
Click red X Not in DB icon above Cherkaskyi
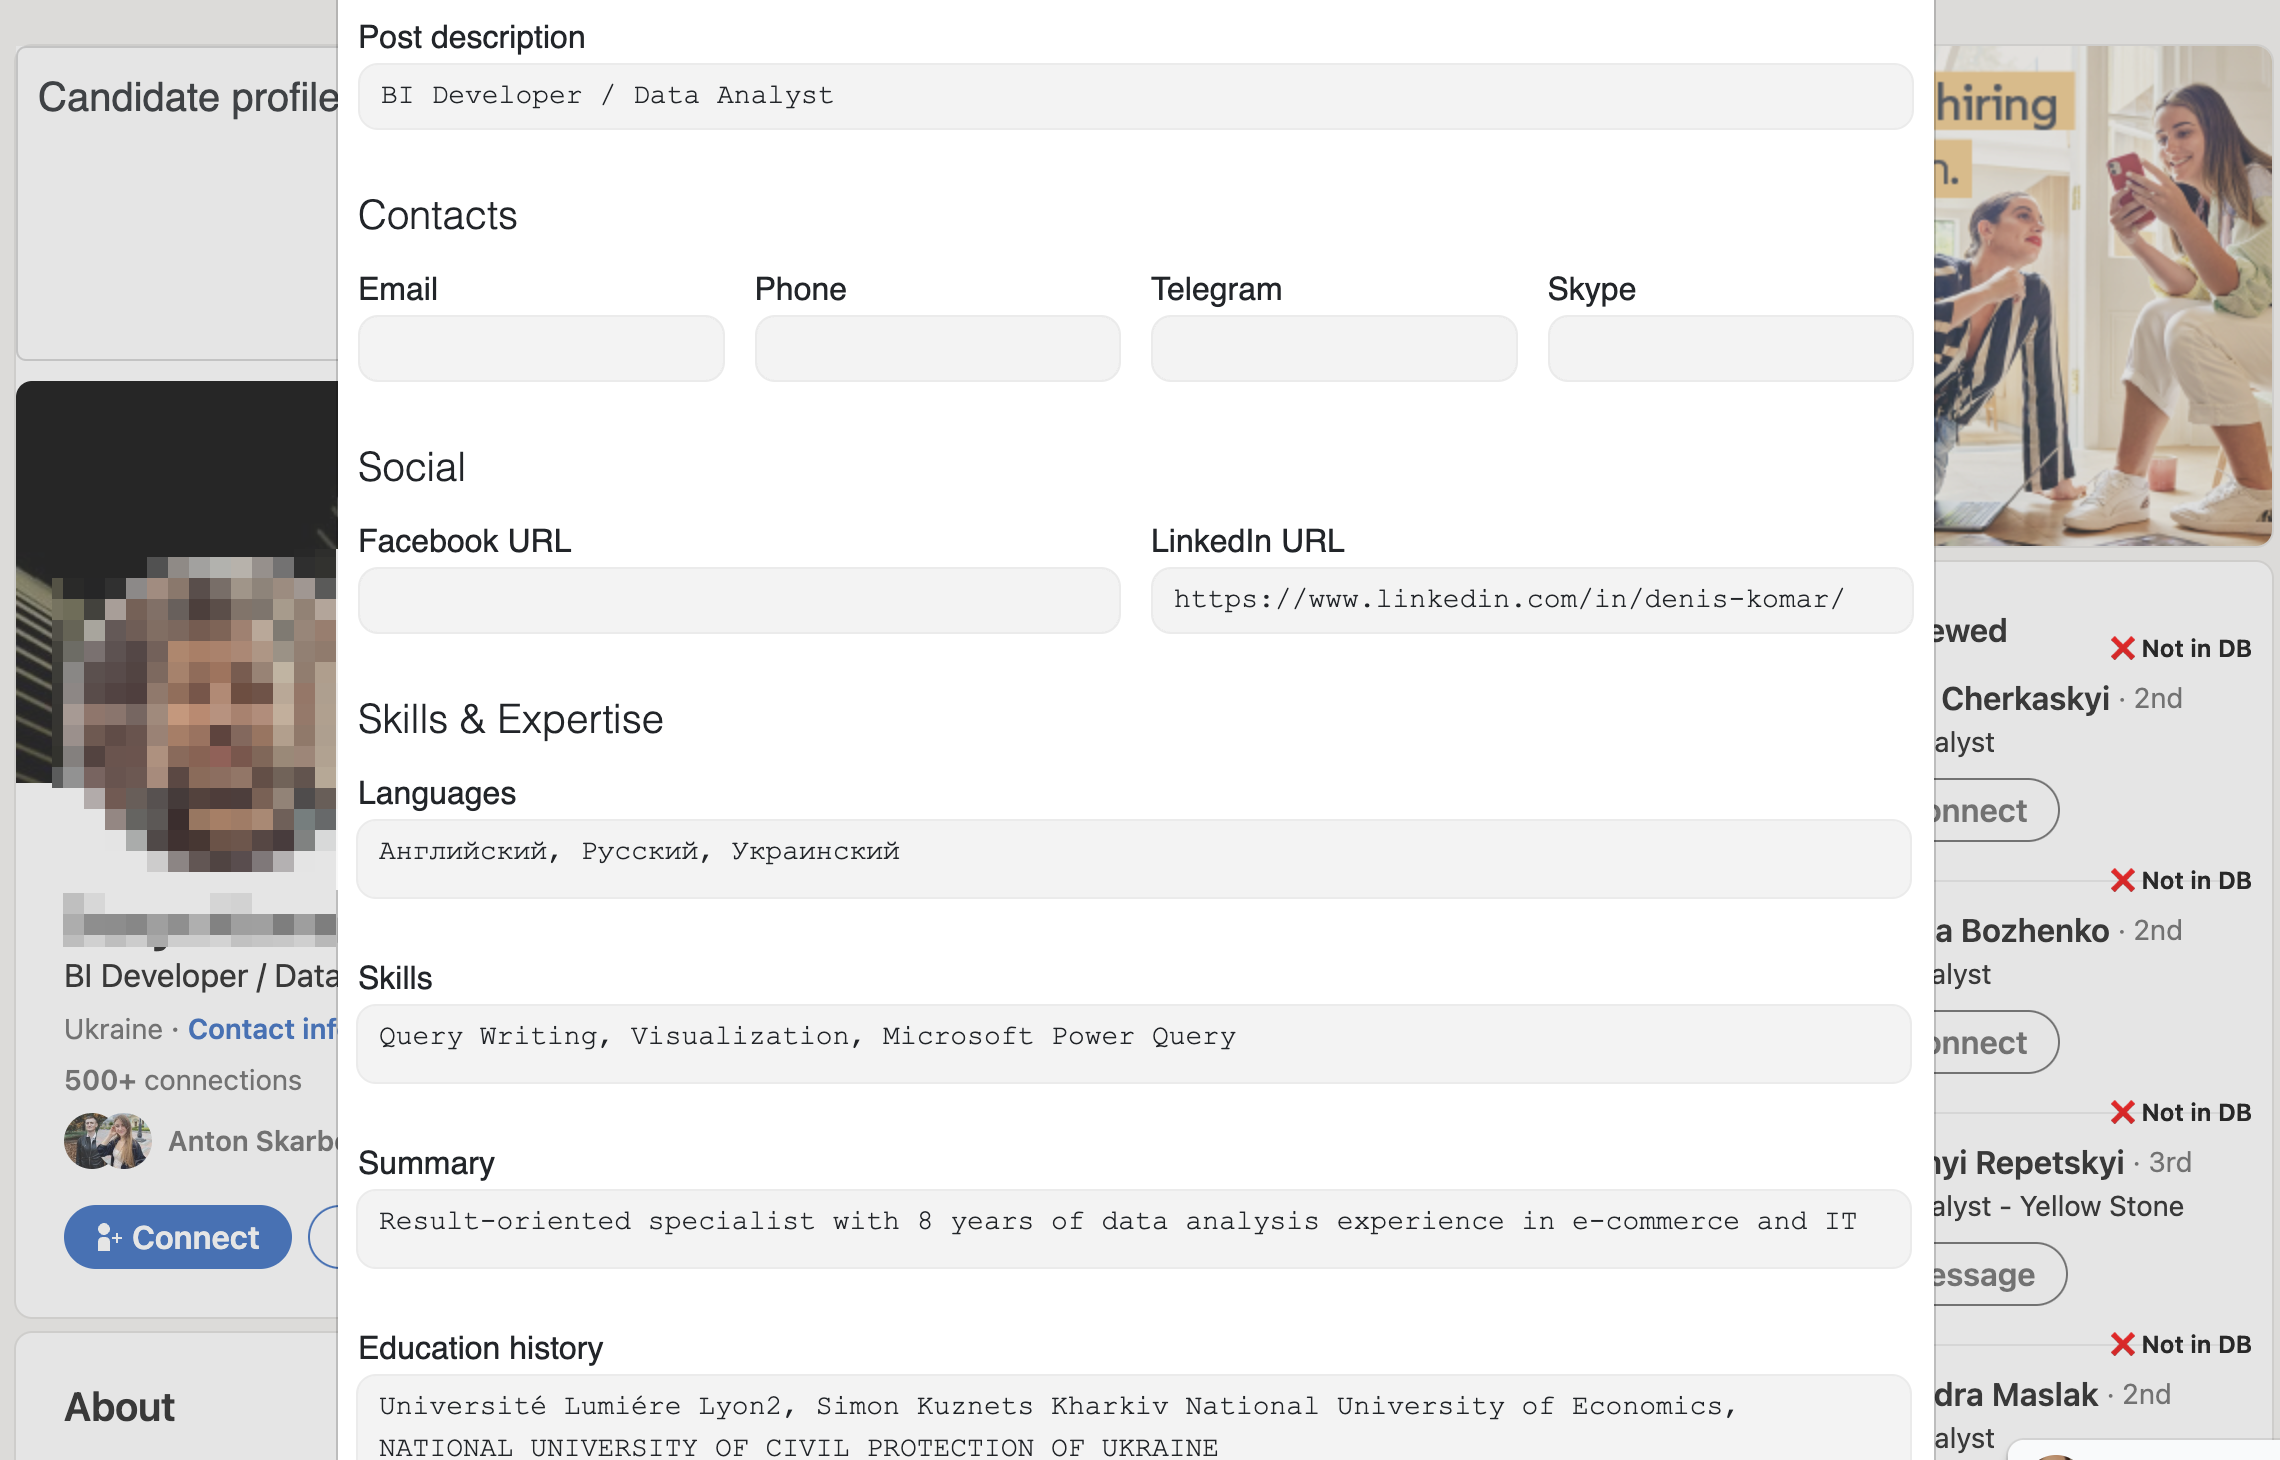point(2122,648)
